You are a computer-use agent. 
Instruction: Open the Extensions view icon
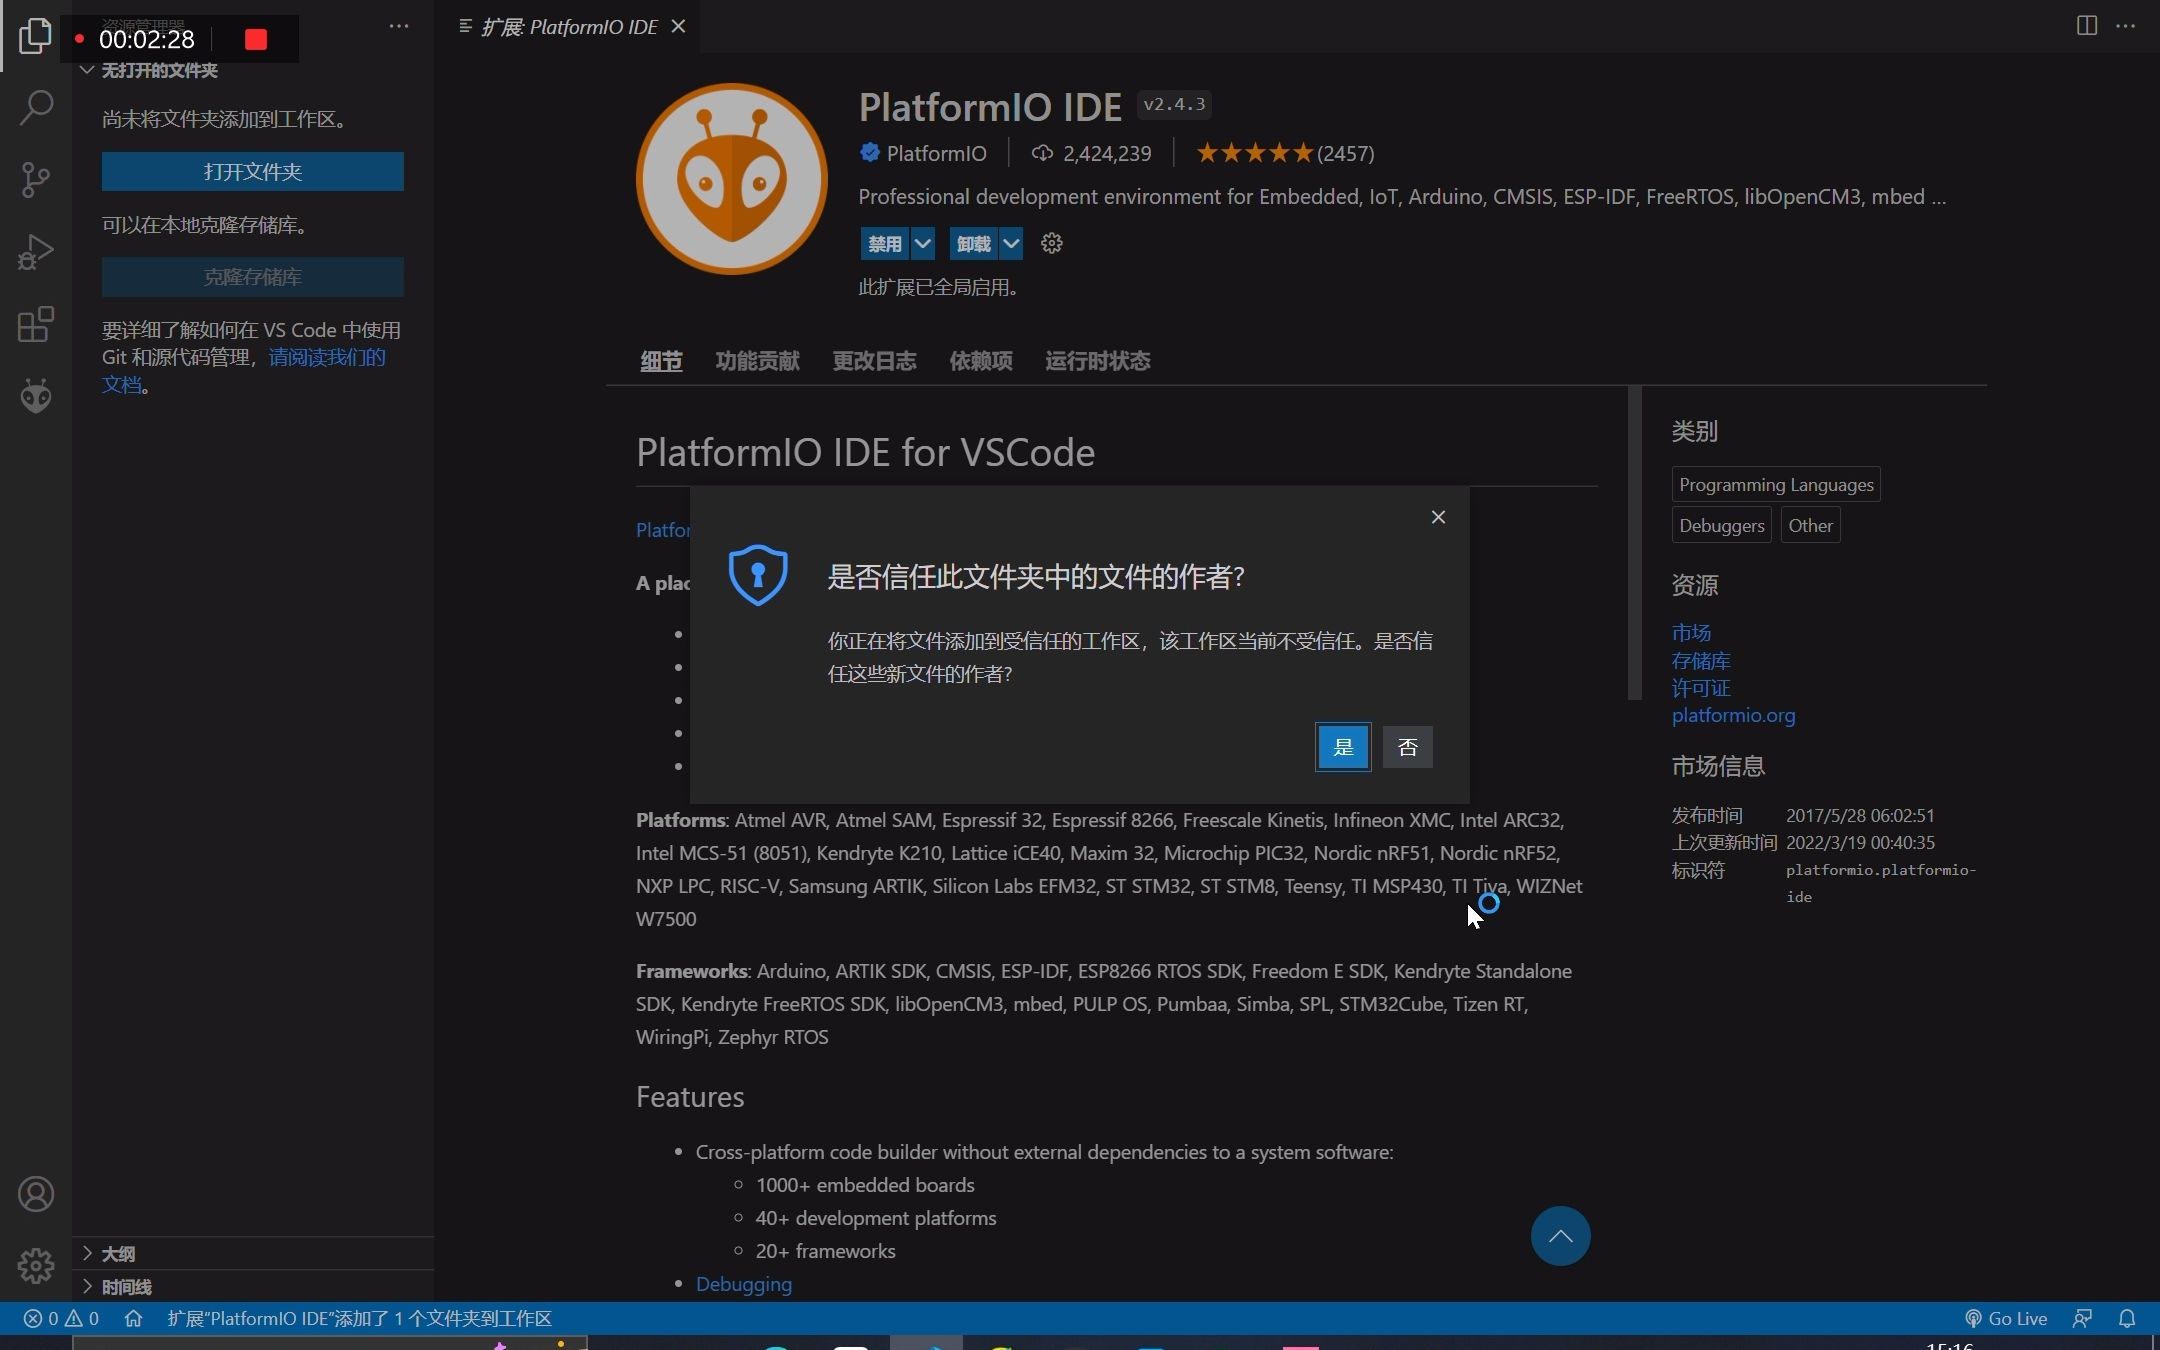[36, 324]
